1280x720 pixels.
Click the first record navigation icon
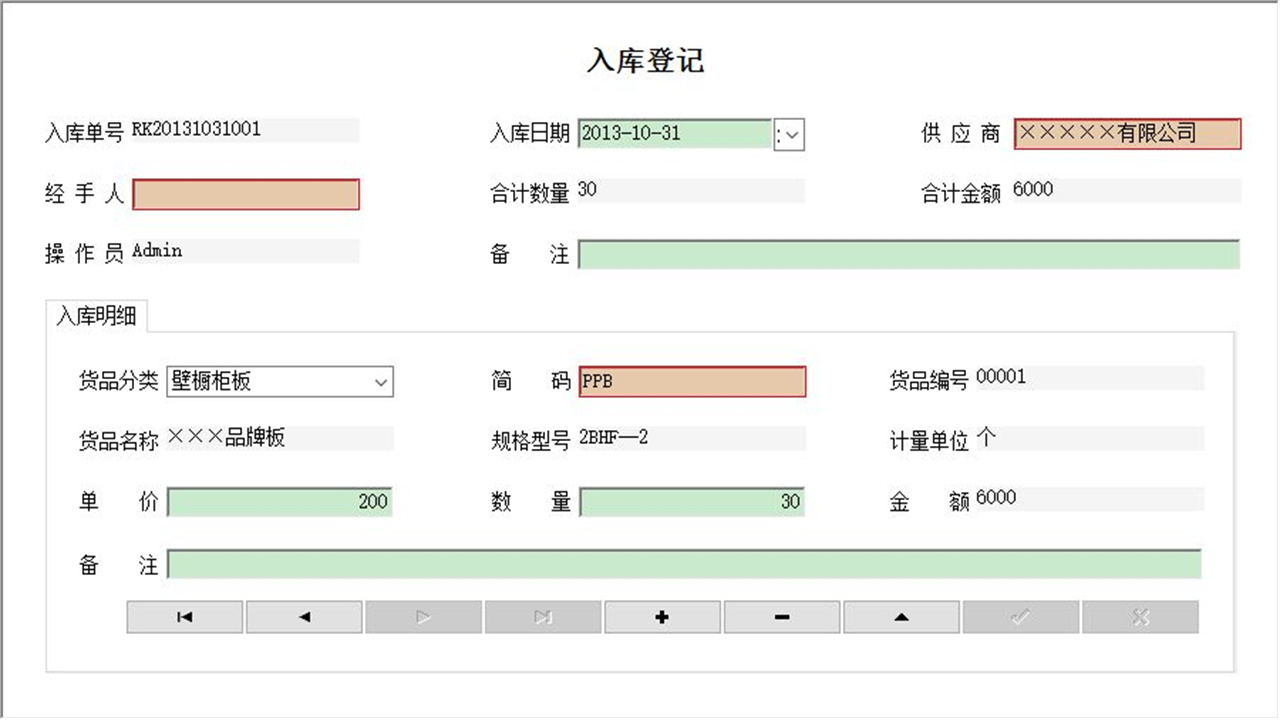pyautogui.click(x=184, y=617)
